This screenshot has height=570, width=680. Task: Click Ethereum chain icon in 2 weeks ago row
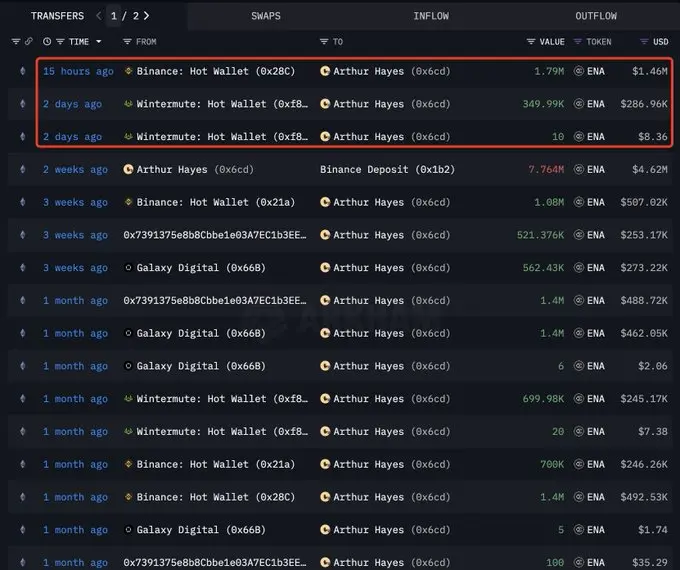23,170
